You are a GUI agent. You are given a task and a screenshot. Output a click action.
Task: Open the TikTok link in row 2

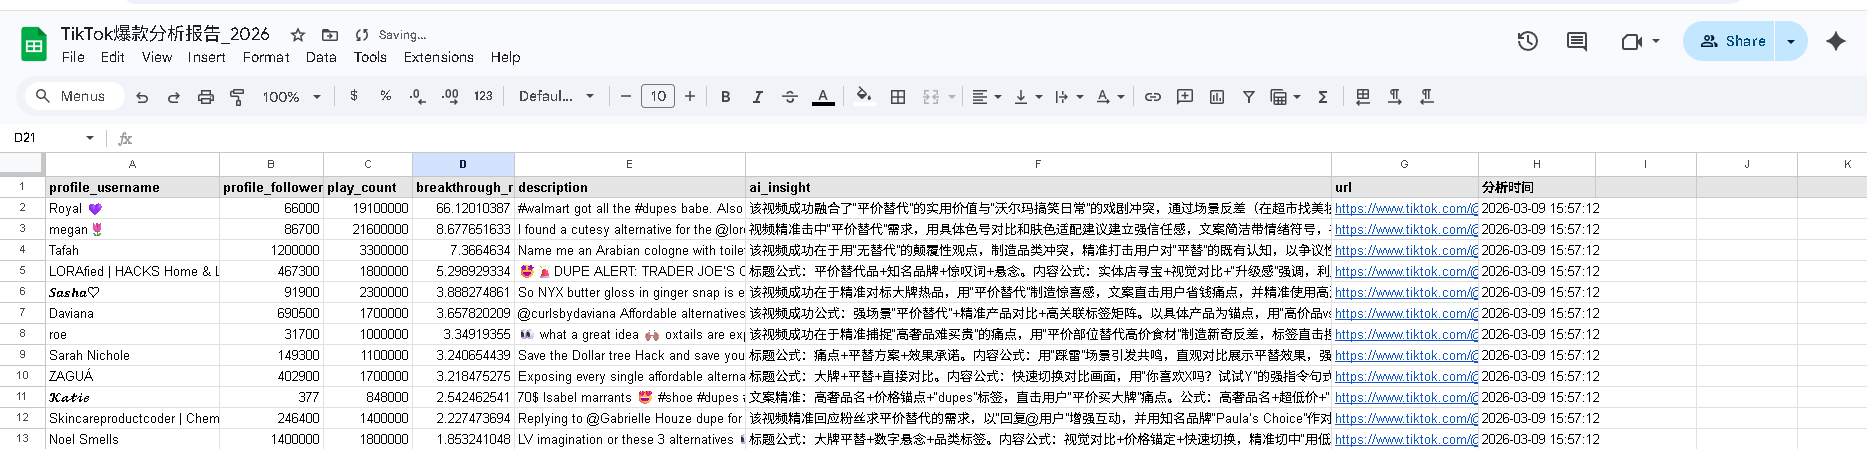(x=1406, y=208)
